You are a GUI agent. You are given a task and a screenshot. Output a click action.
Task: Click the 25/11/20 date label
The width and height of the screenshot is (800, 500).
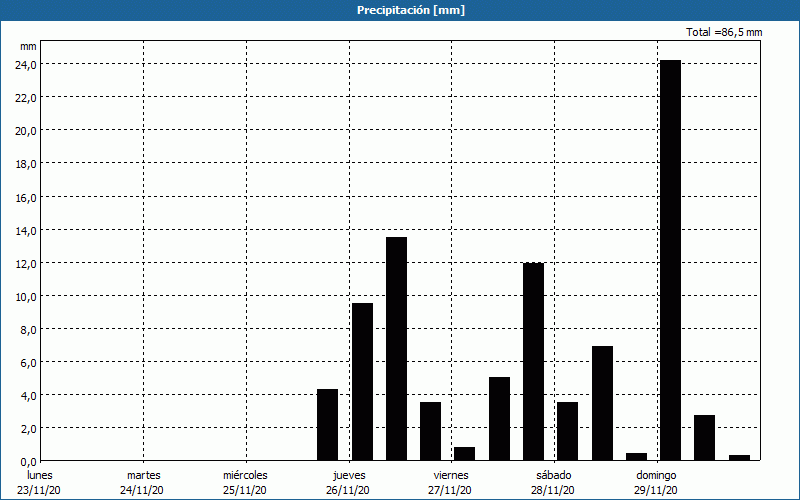(x=245, y=491)
